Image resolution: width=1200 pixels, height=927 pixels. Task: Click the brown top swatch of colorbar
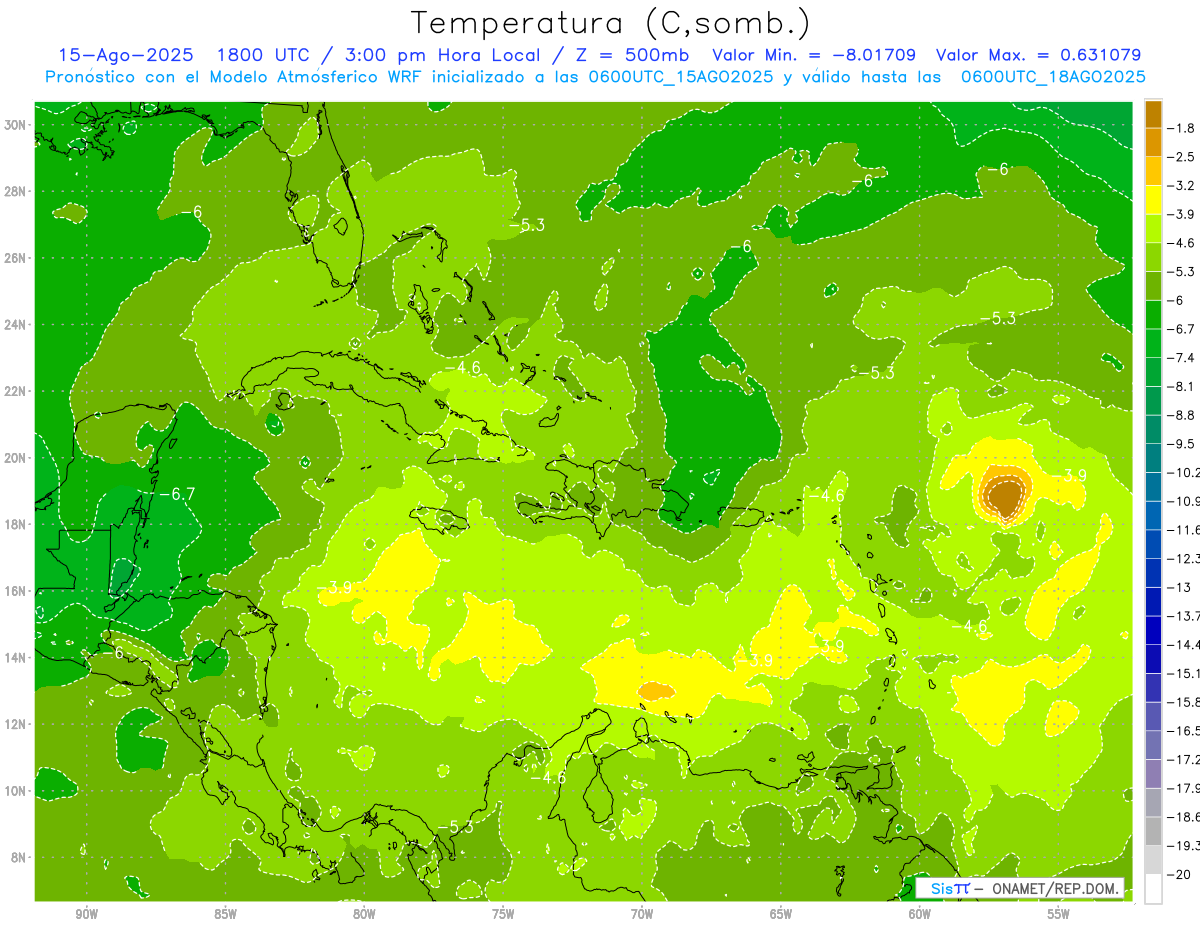point(1153,113)
